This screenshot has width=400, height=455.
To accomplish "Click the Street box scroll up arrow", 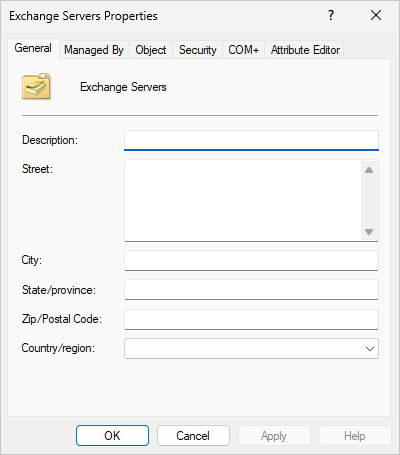I will pos(369,170).
